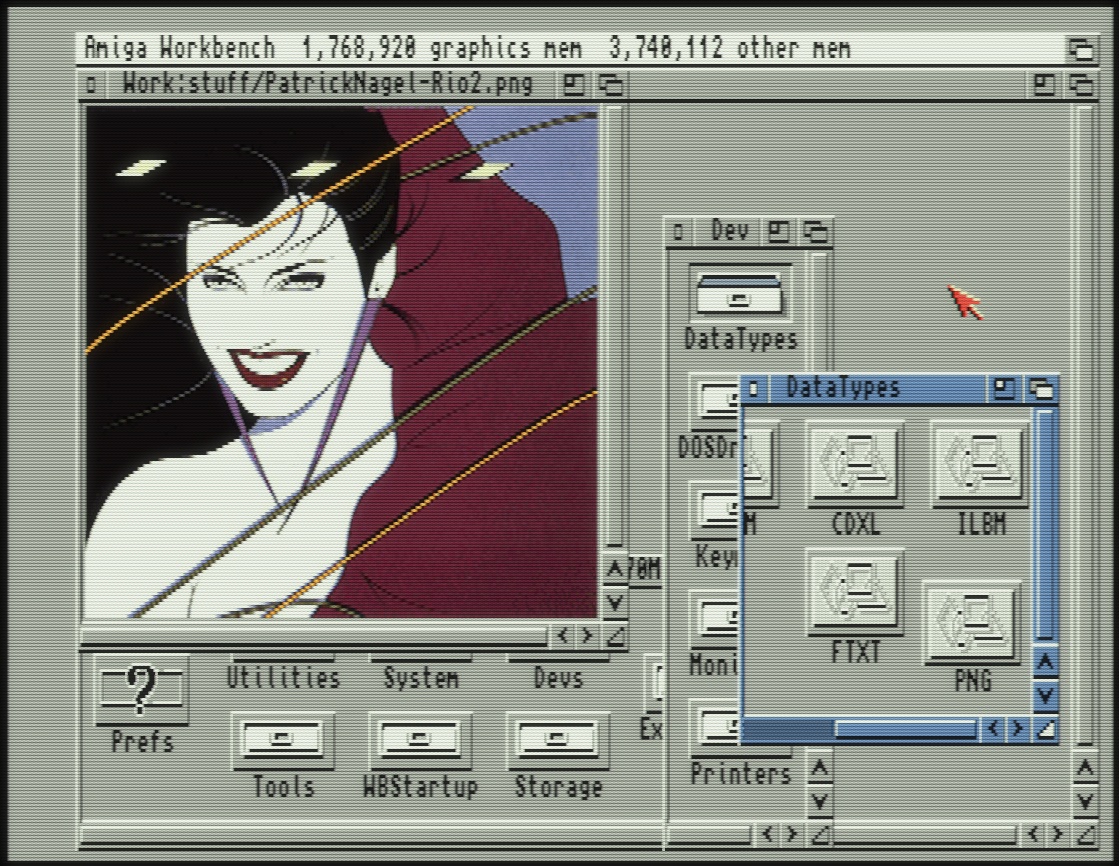Click the Devs drawer label
Image resolution: width=1119 pixels, height=866 pixels.
point(558,678)
